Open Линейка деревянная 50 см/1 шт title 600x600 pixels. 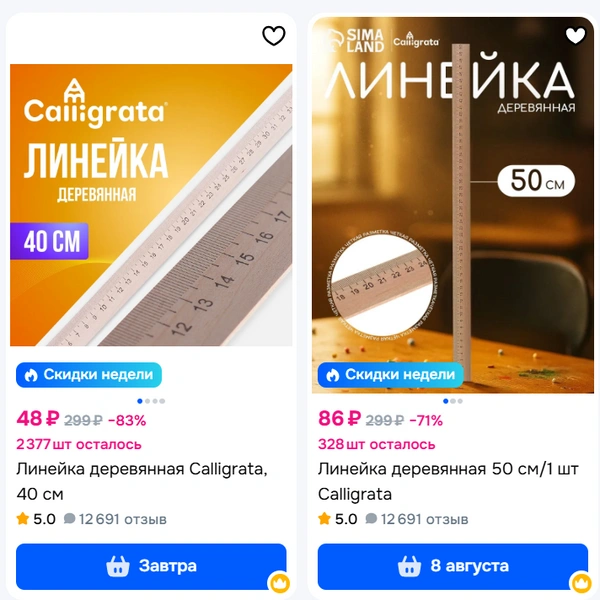(448, 481)
